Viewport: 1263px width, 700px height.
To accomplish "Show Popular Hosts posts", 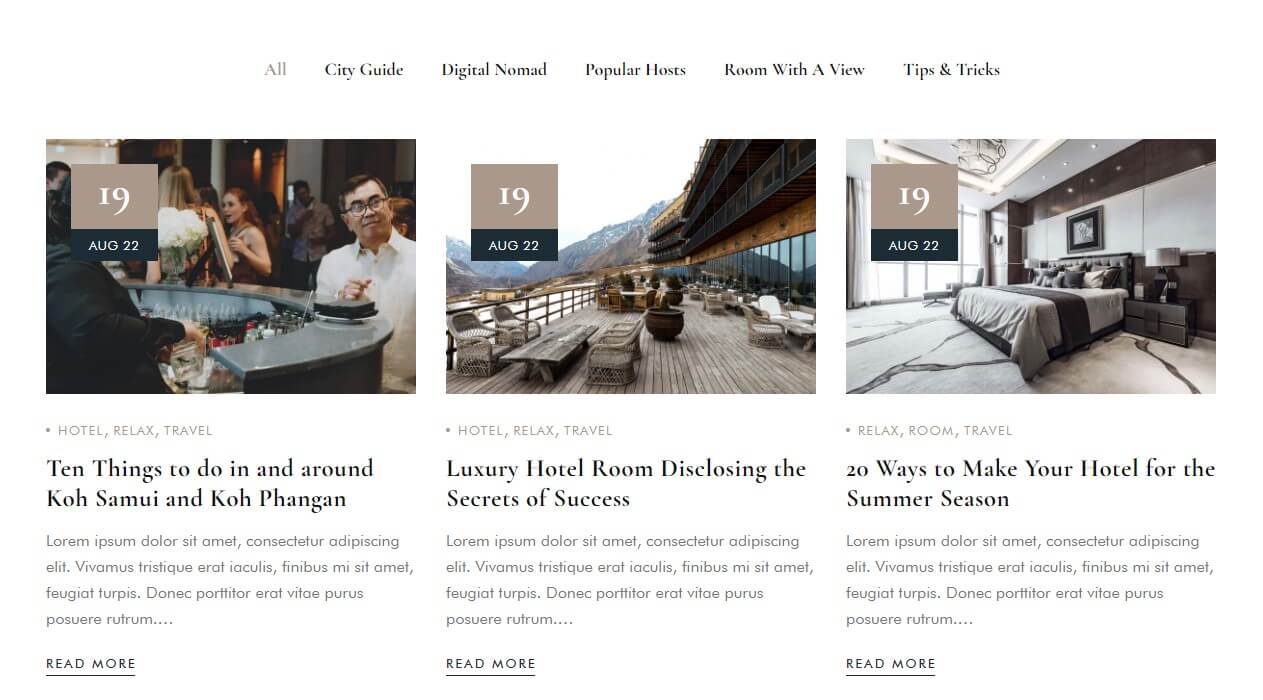I will [635, 69].
